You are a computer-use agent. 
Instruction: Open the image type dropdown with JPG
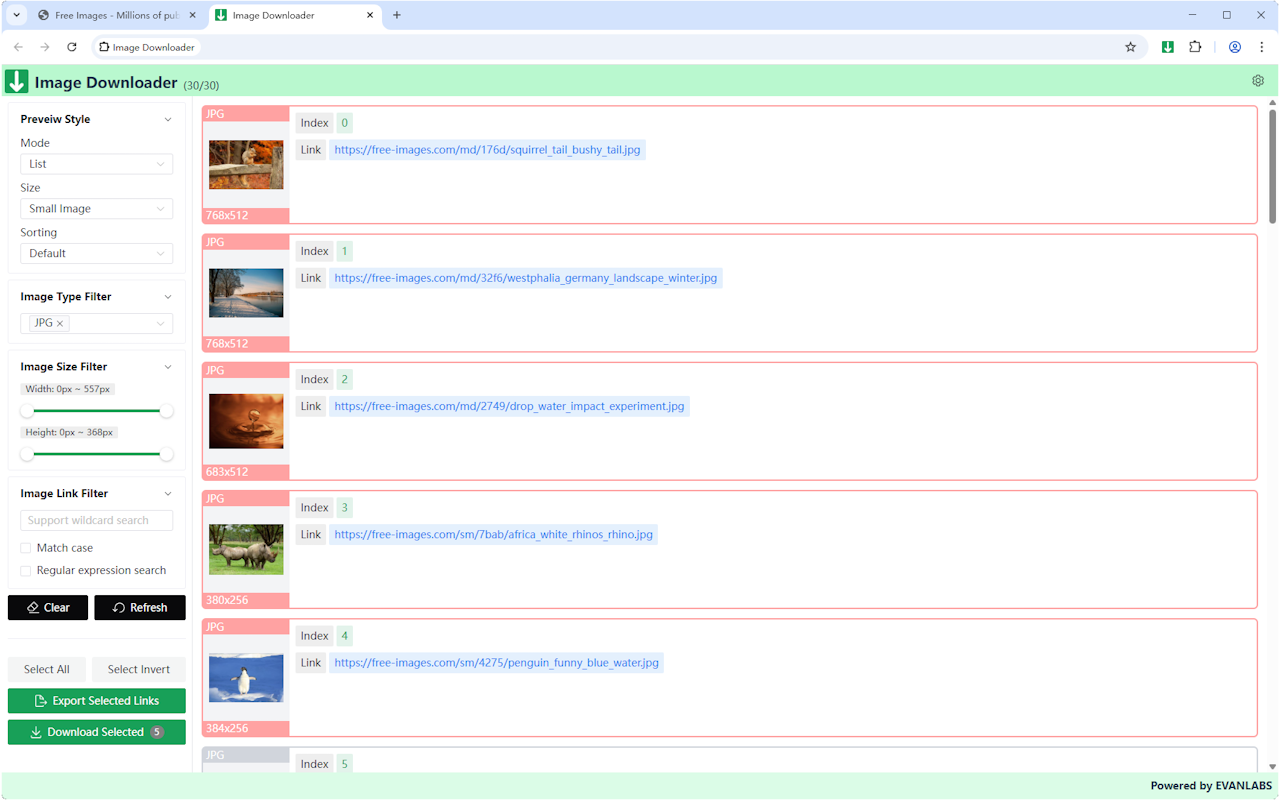tap(97, 323)
